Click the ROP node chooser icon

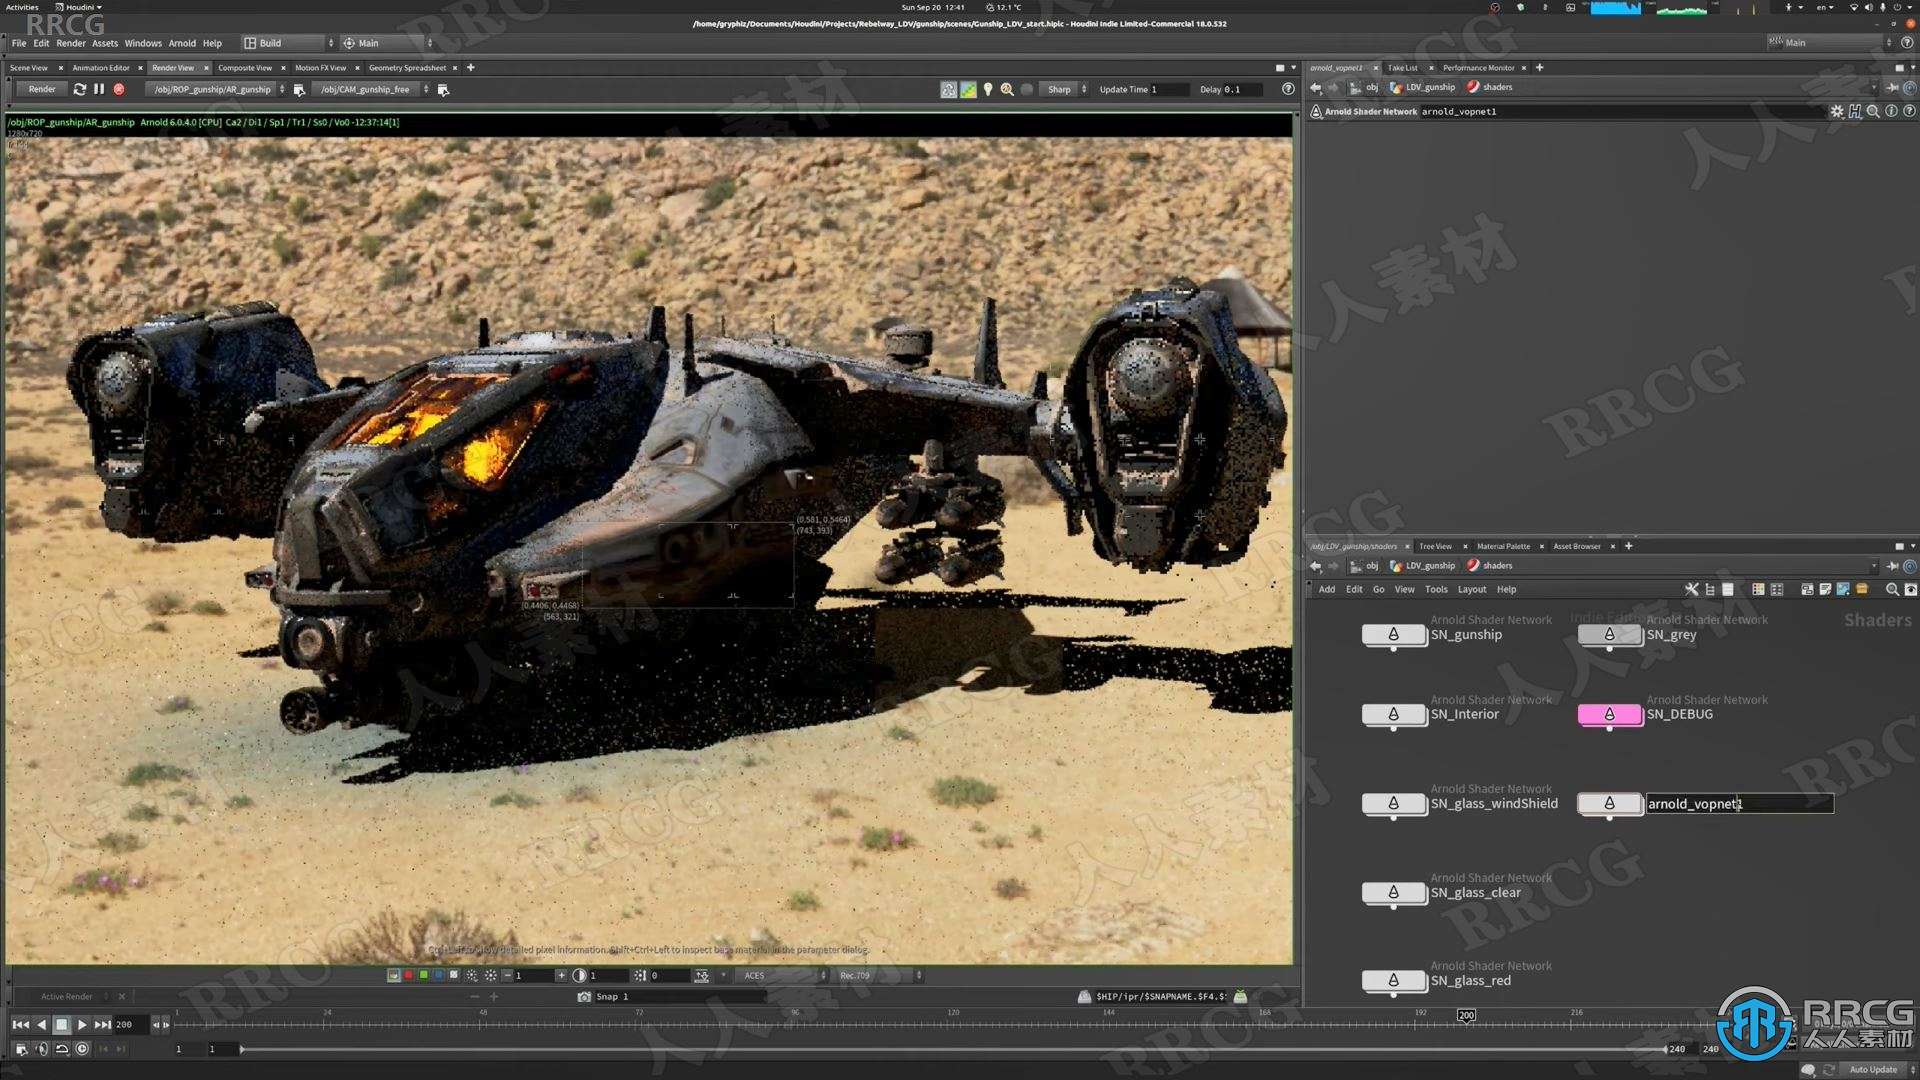click(x=299, y=89)
